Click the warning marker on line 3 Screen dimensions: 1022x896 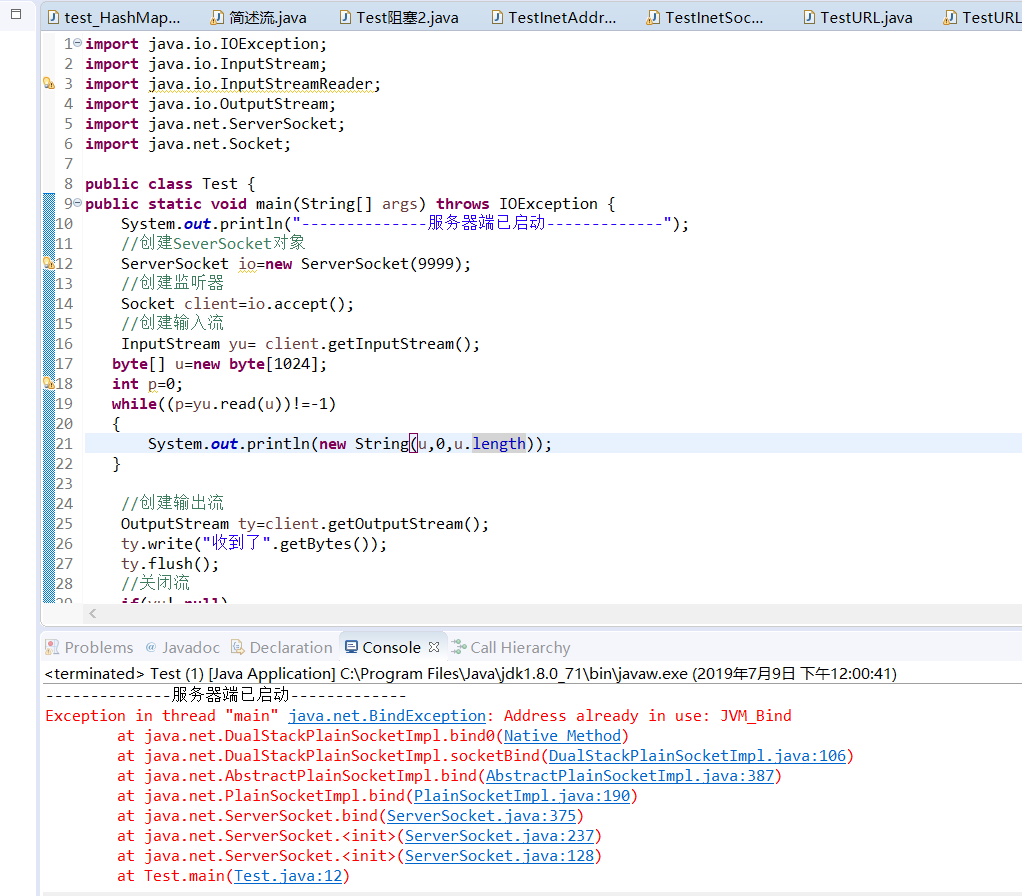(x=49, y=83)
